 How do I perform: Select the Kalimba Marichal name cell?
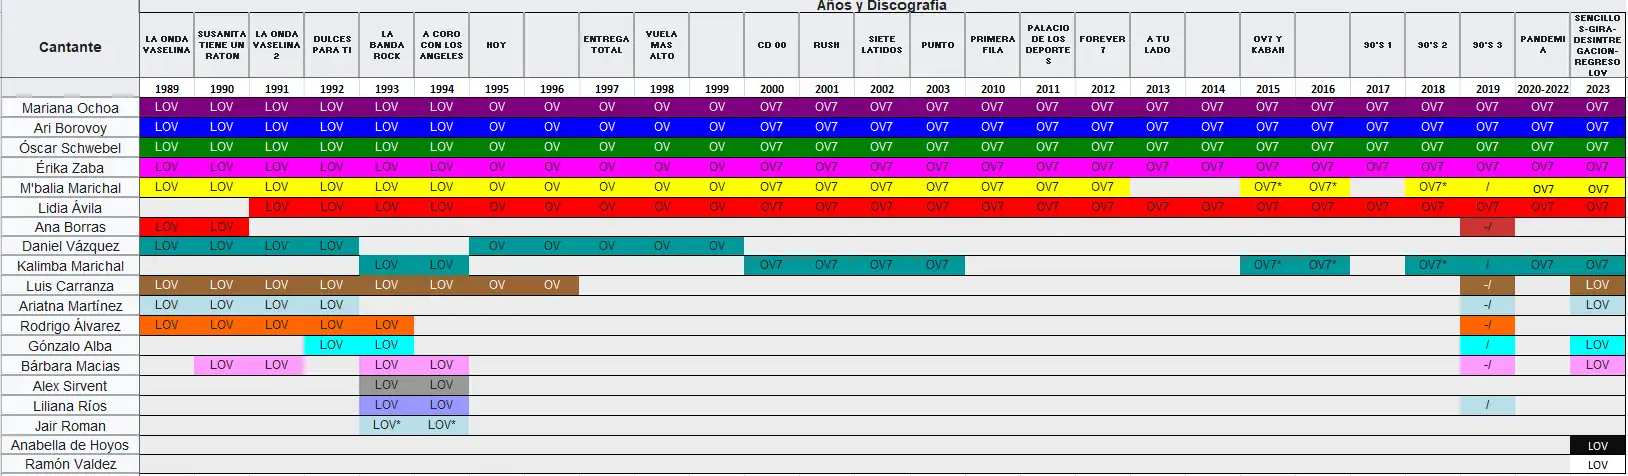(70, 266)
